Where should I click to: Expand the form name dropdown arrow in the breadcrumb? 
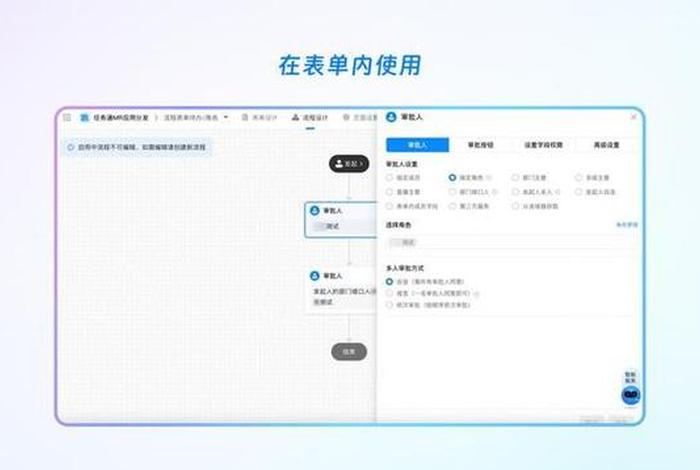coord(226,117)
